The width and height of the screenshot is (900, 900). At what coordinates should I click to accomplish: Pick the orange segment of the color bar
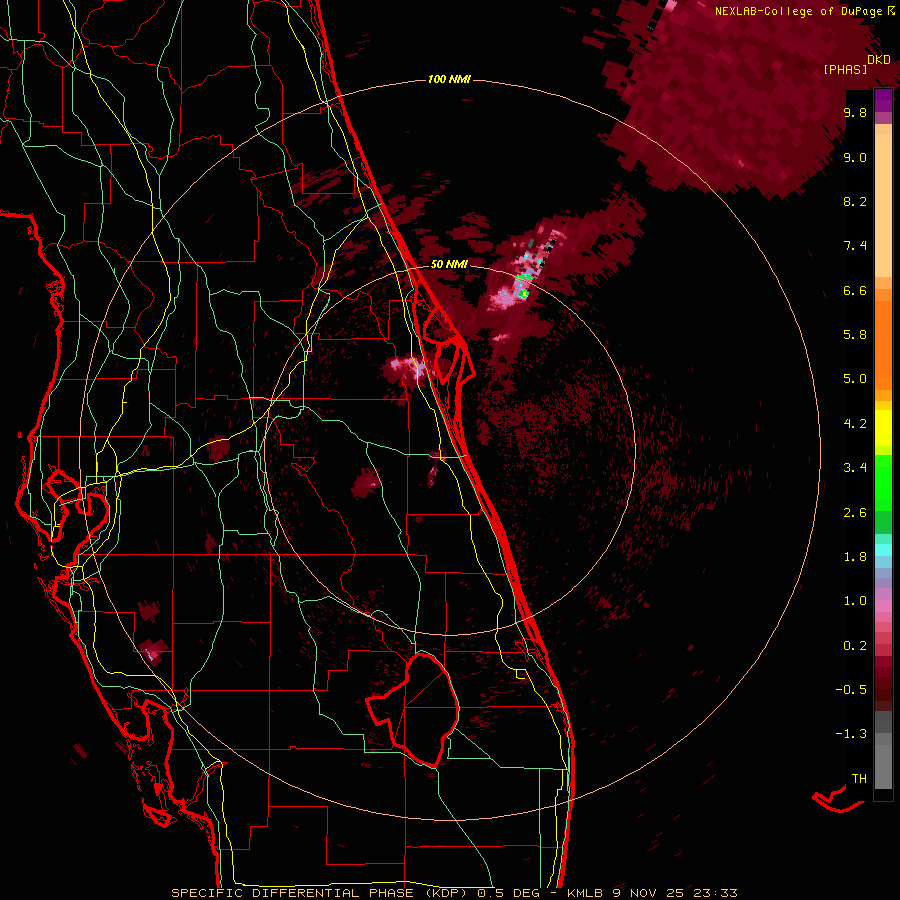883,346
